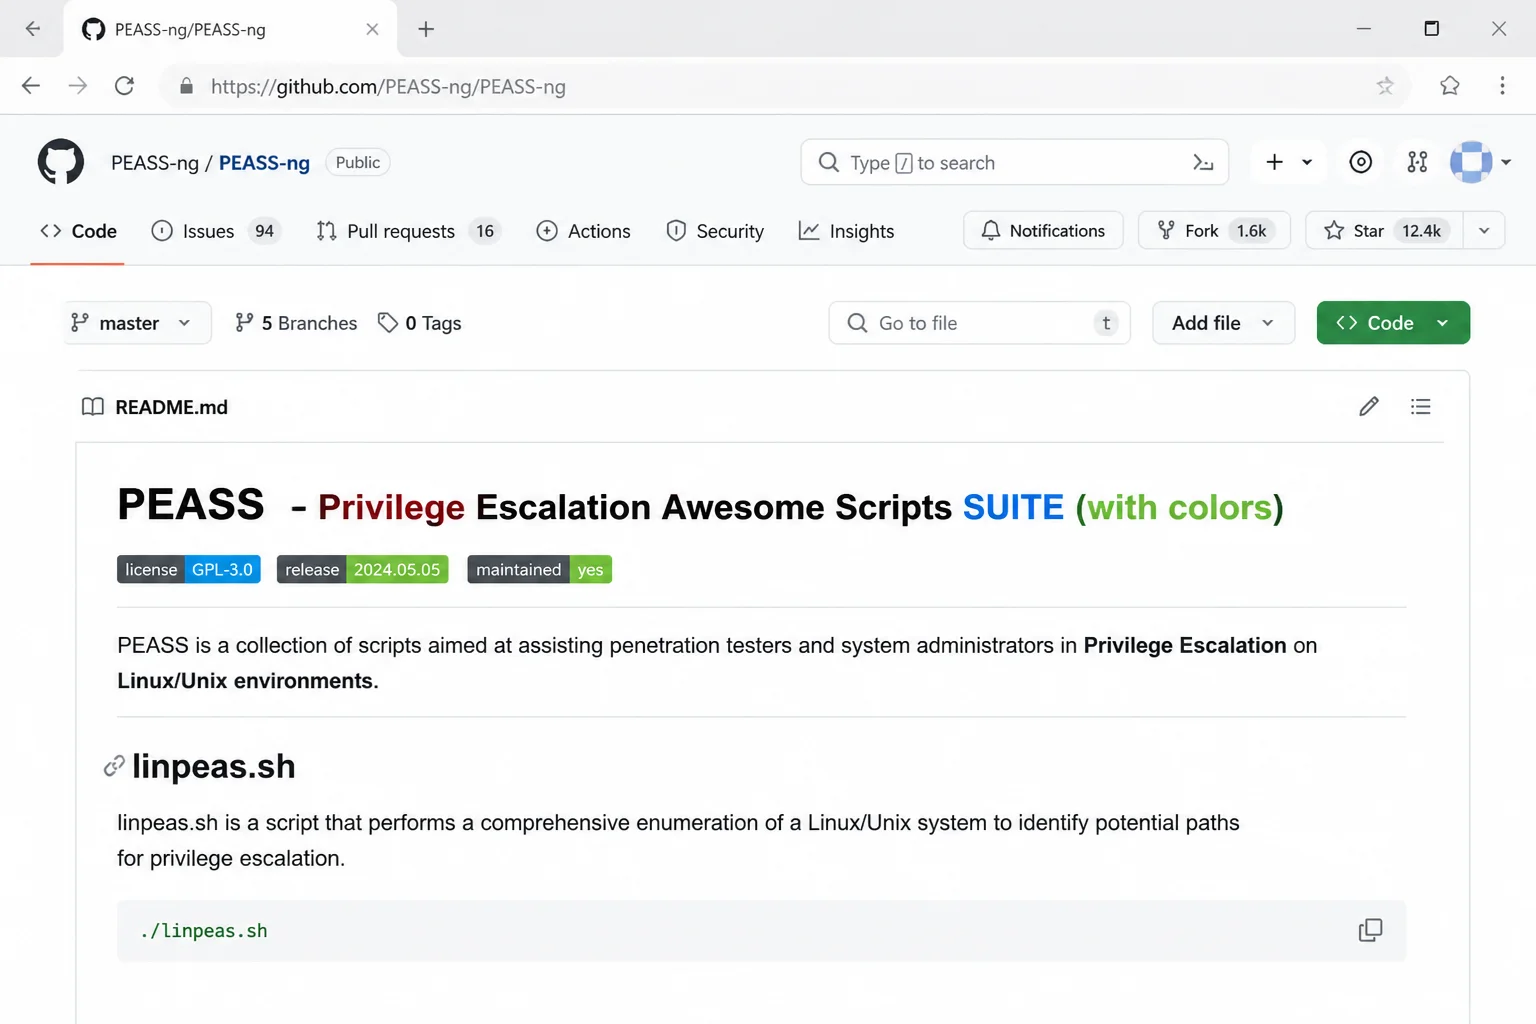Expand the Star lists dropdown arrow

coord(1484,230)
